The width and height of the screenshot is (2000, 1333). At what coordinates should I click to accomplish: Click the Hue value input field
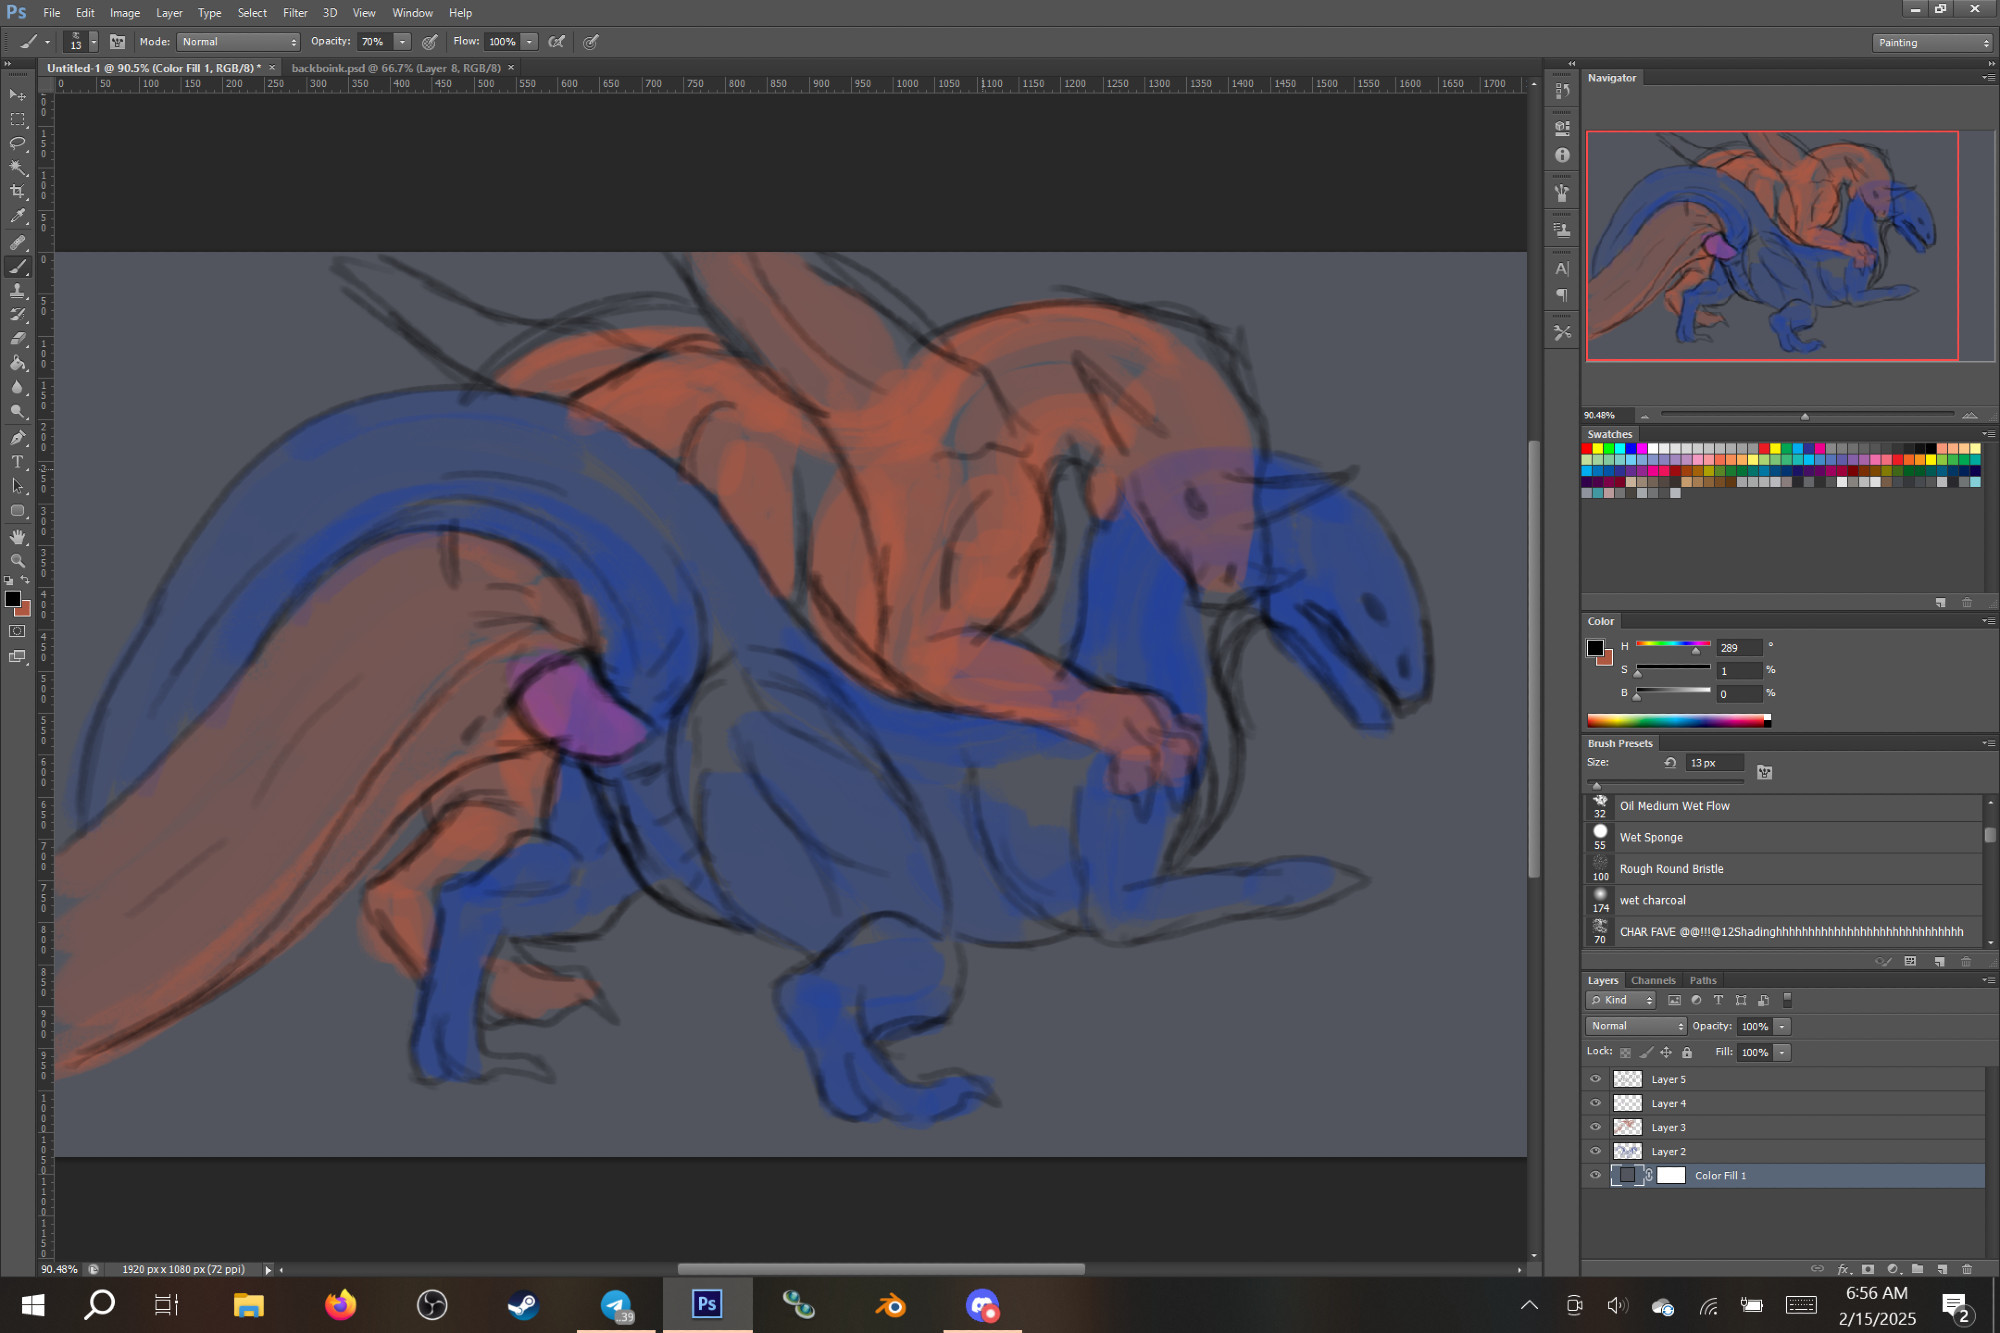coord(1740,648)
